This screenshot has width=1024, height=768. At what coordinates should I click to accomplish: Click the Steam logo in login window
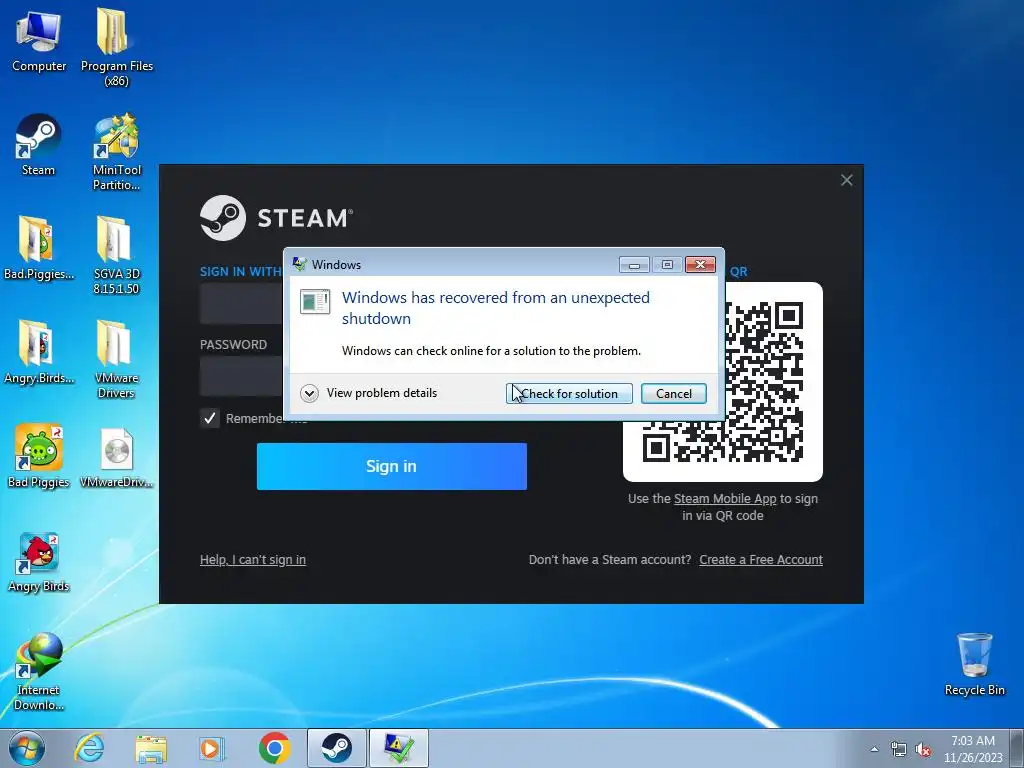click(276, 217)
